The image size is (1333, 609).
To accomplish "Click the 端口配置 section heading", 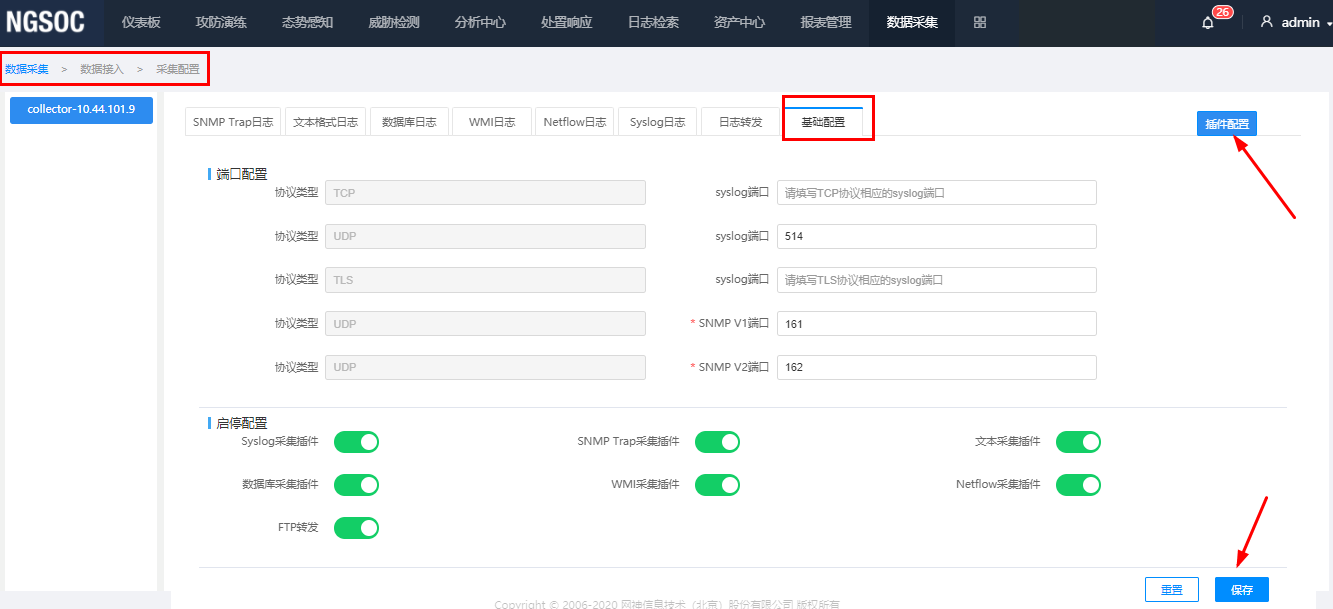I will [x=242, y=174].
